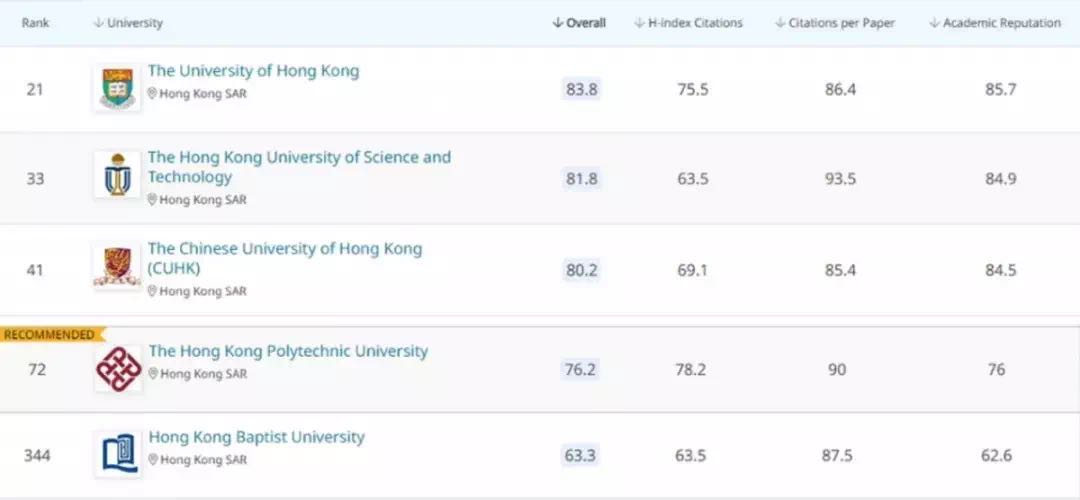Click the CUHK emblem logo
Image resolution: width=1080 pixels, height=500 pixels.
[x=117, y=267]
